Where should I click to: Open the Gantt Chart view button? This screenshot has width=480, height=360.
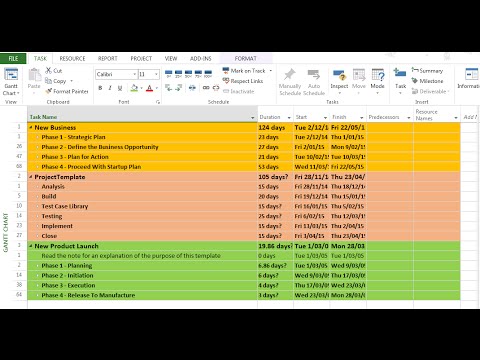[11, 82]
